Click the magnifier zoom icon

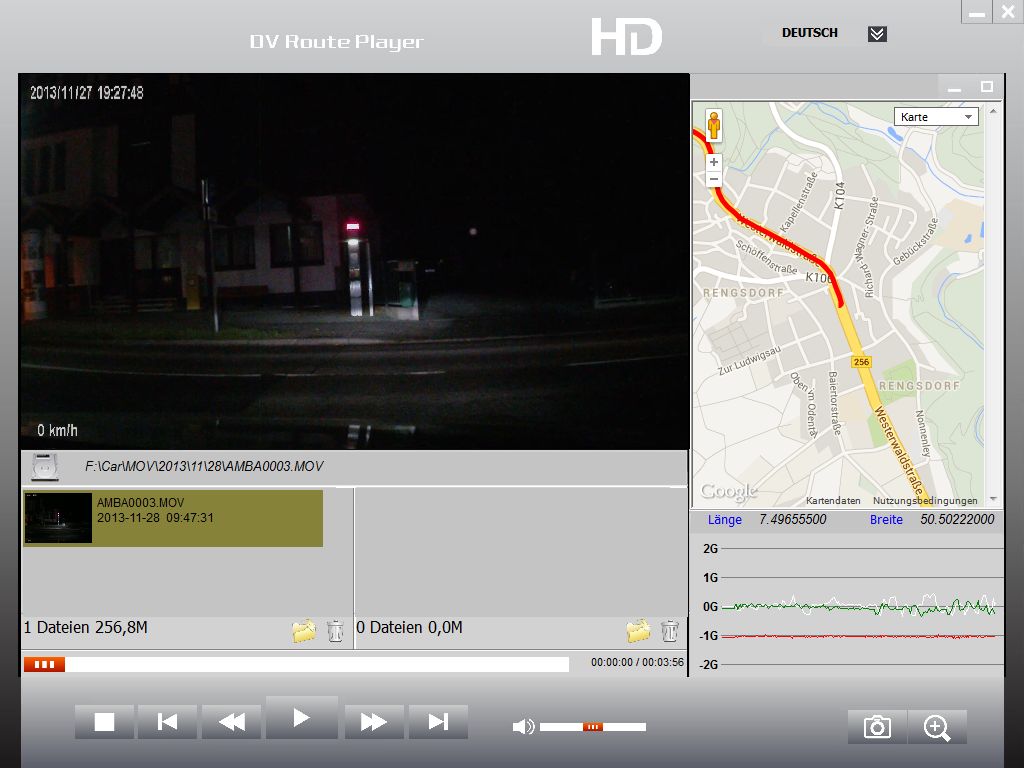[x=937, y=727]
